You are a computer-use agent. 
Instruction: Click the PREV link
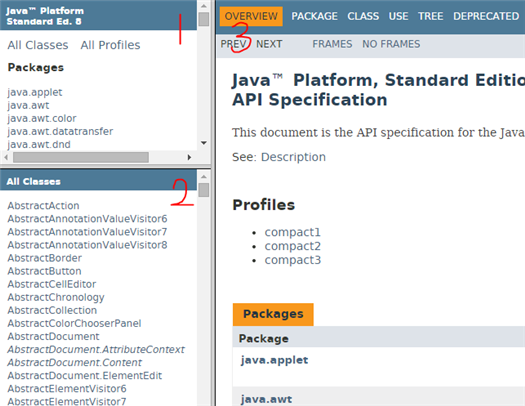pos(233,44)
